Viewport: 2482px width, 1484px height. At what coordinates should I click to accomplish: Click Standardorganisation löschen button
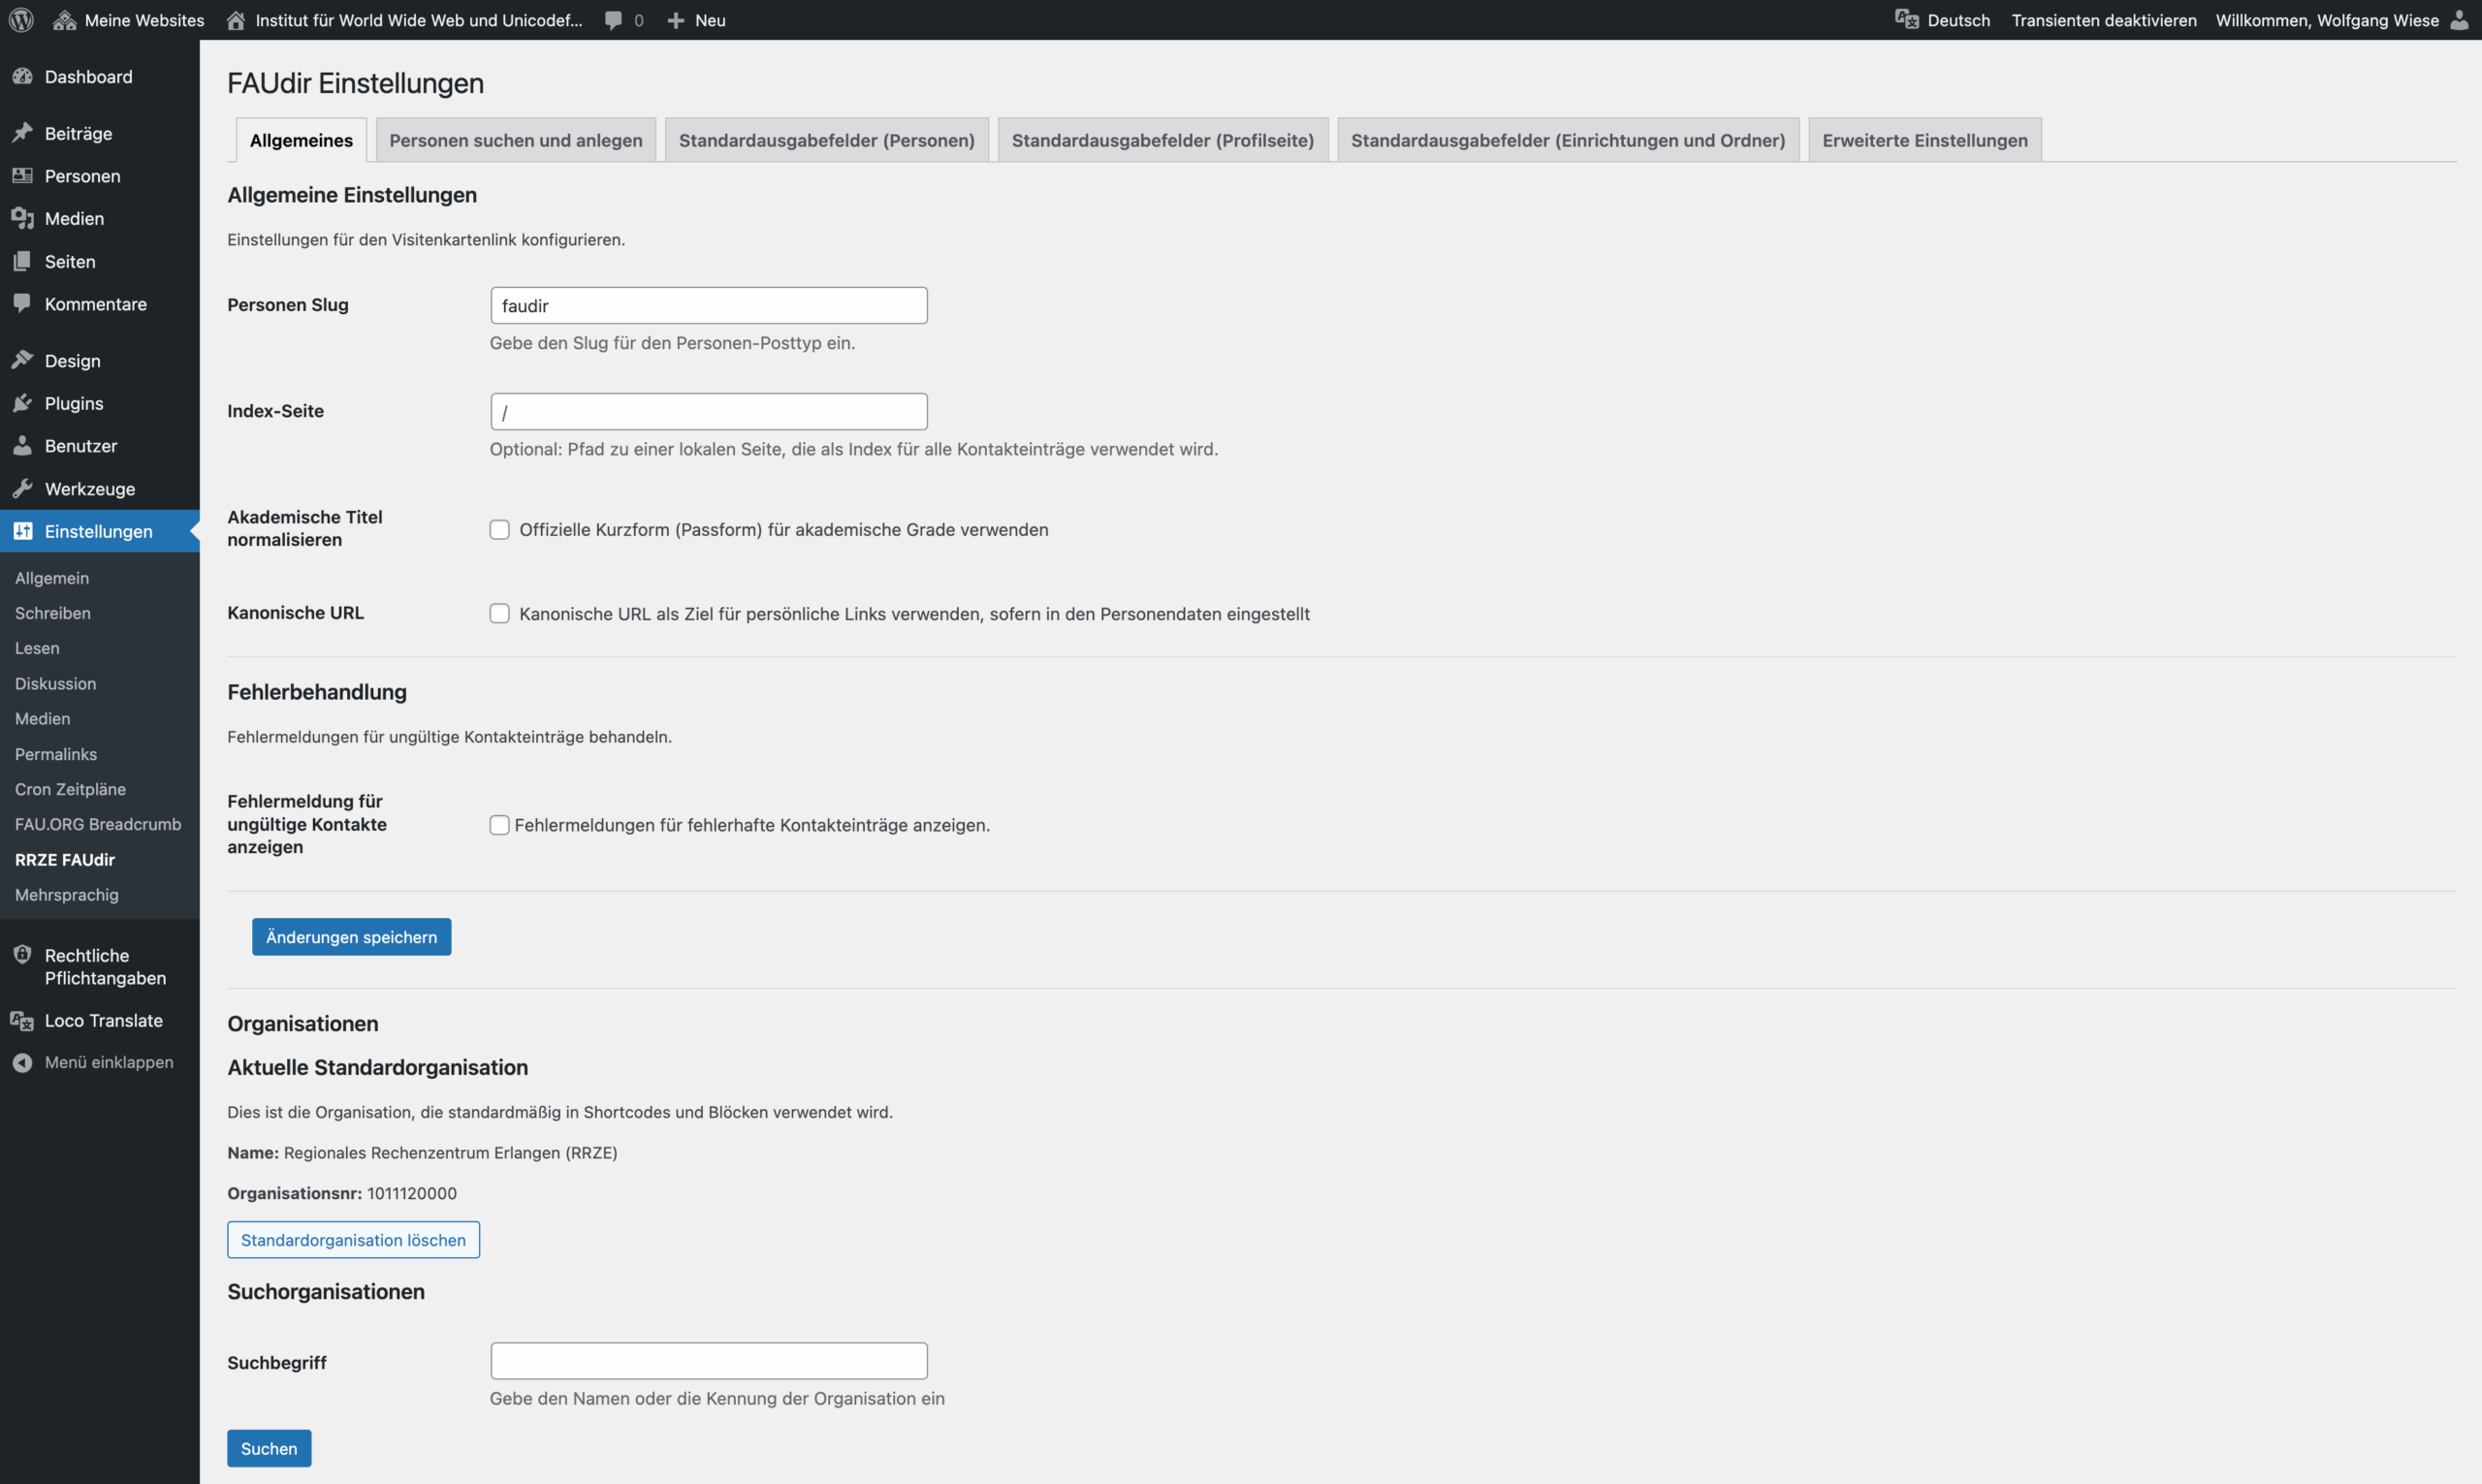click(x=353, y=1240)
